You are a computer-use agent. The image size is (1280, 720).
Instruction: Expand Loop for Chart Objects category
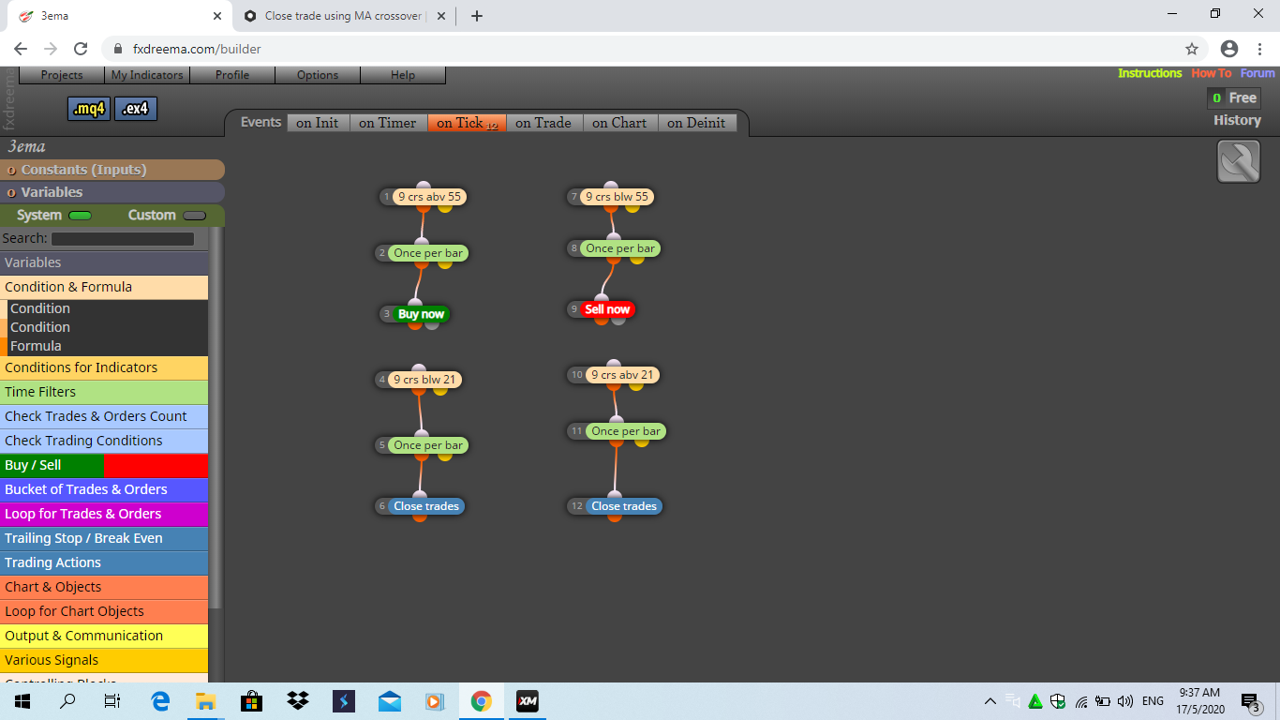pyautogui.click(x=104, y=611)
